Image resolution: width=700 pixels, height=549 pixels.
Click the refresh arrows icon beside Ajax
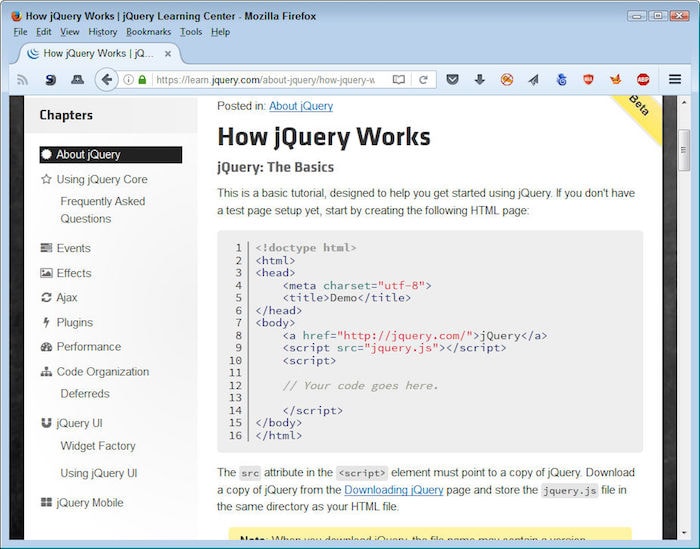pos(46,297)
